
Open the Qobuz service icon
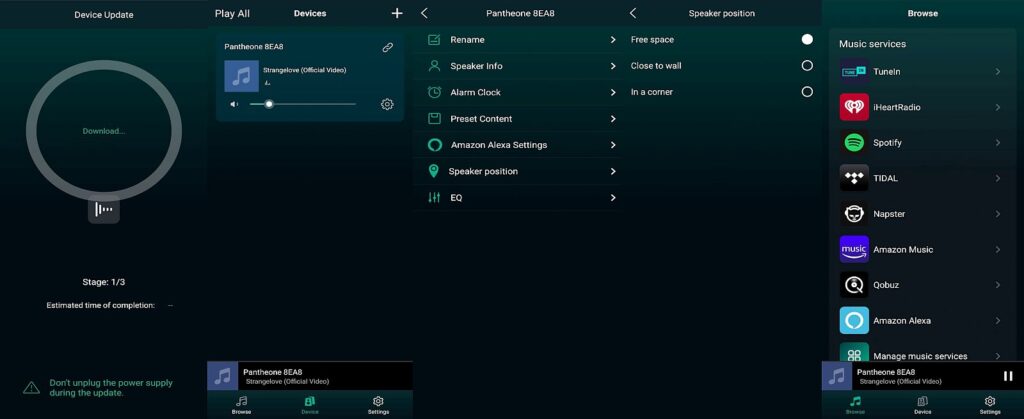point(854,285)
